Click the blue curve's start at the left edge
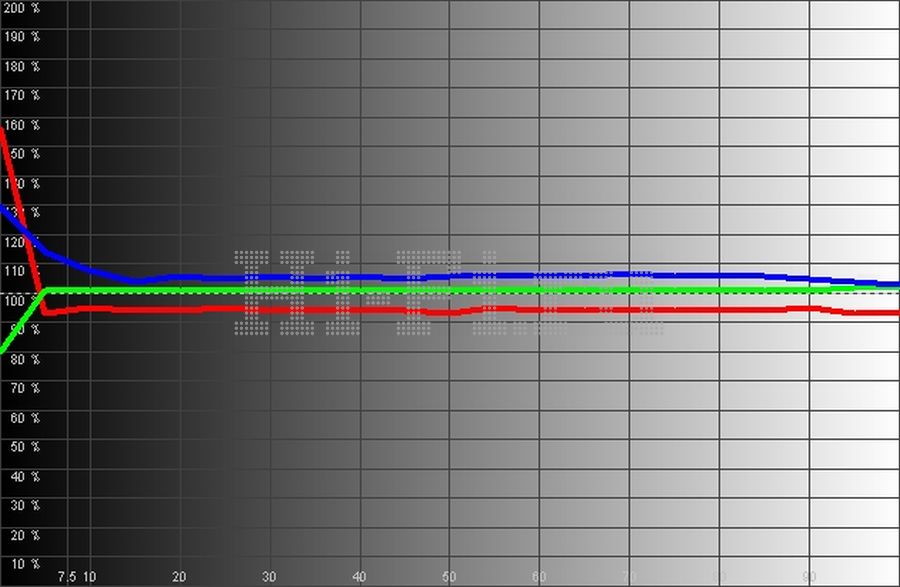The image size is (900, 587). (x=3, y=209)
